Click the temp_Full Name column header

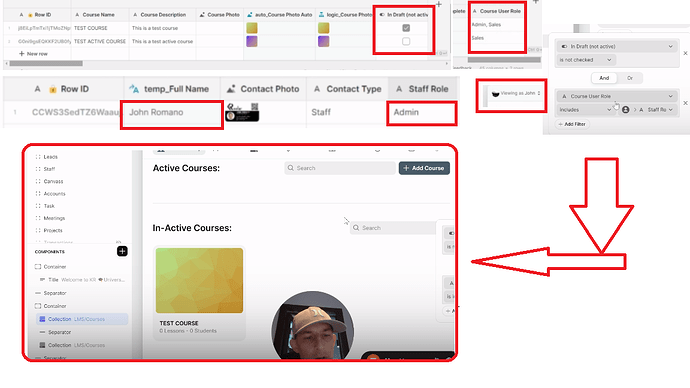(172, 89)
